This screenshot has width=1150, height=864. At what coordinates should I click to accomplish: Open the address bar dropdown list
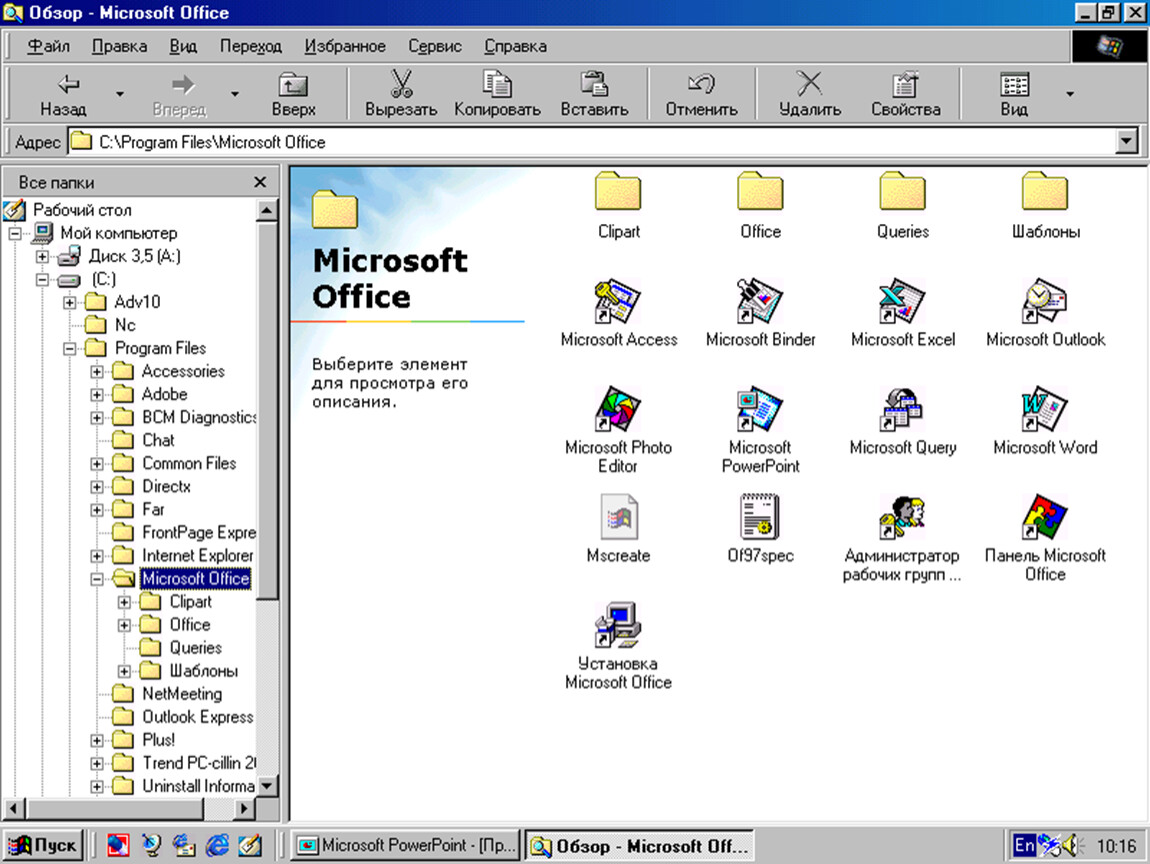pyautogui.click(x=1126, y=141)
